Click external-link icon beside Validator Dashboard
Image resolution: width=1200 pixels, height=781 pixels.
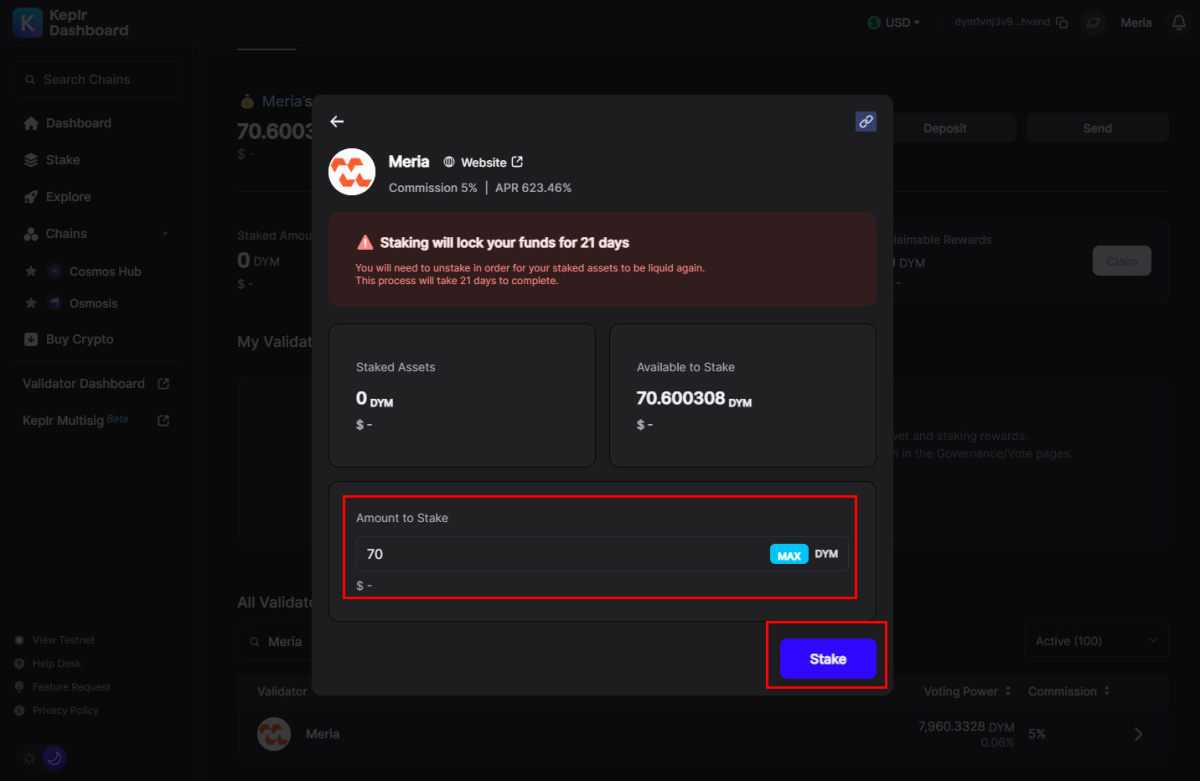pyautogui.click(x=164, y=384)
